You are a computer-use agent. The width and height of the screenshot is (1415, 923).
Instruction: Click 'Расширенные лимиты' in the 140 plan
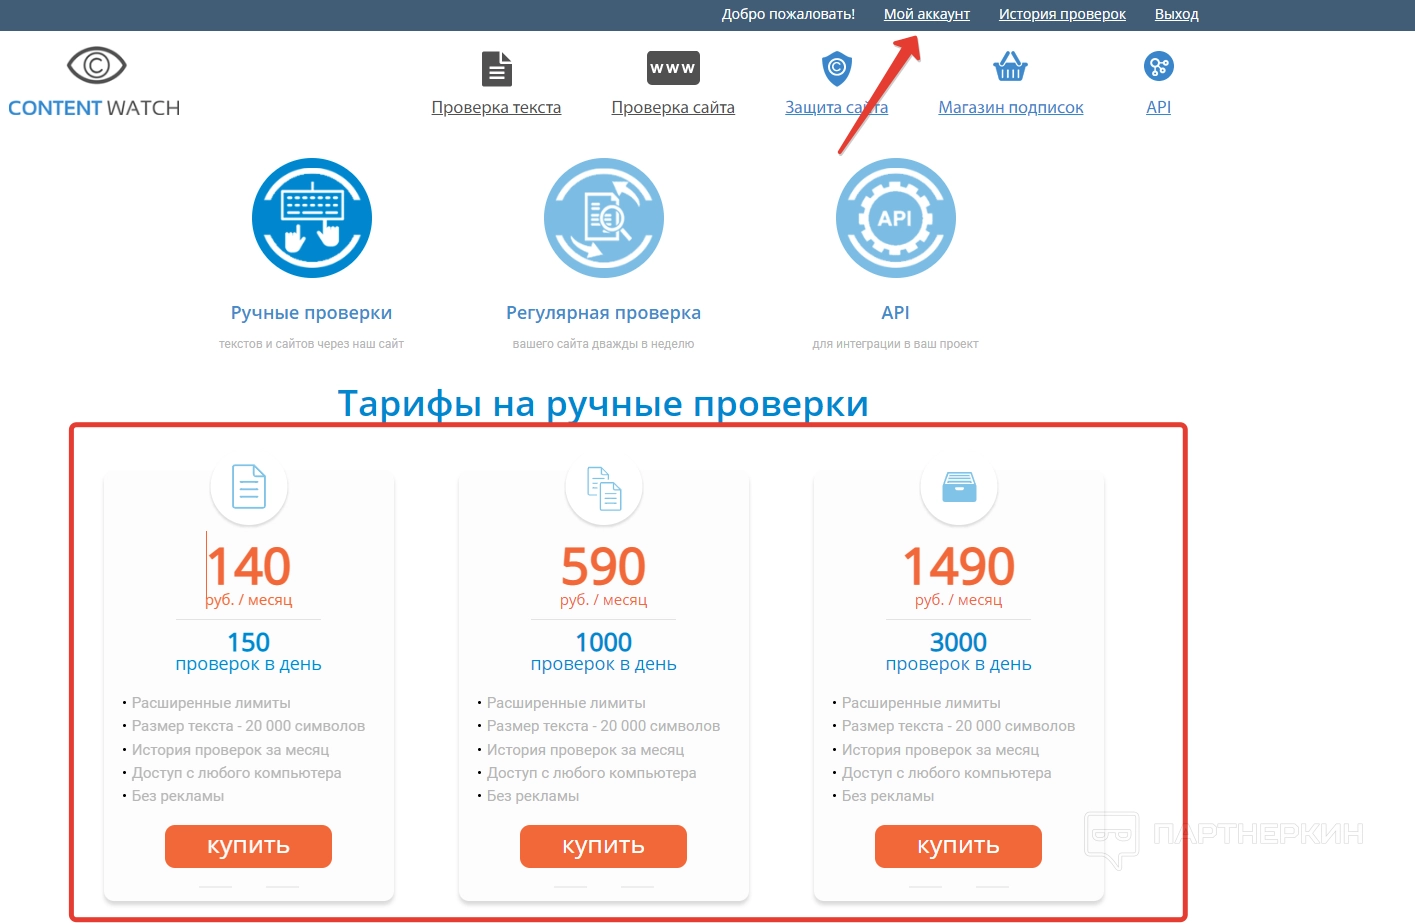pos(211,703)
